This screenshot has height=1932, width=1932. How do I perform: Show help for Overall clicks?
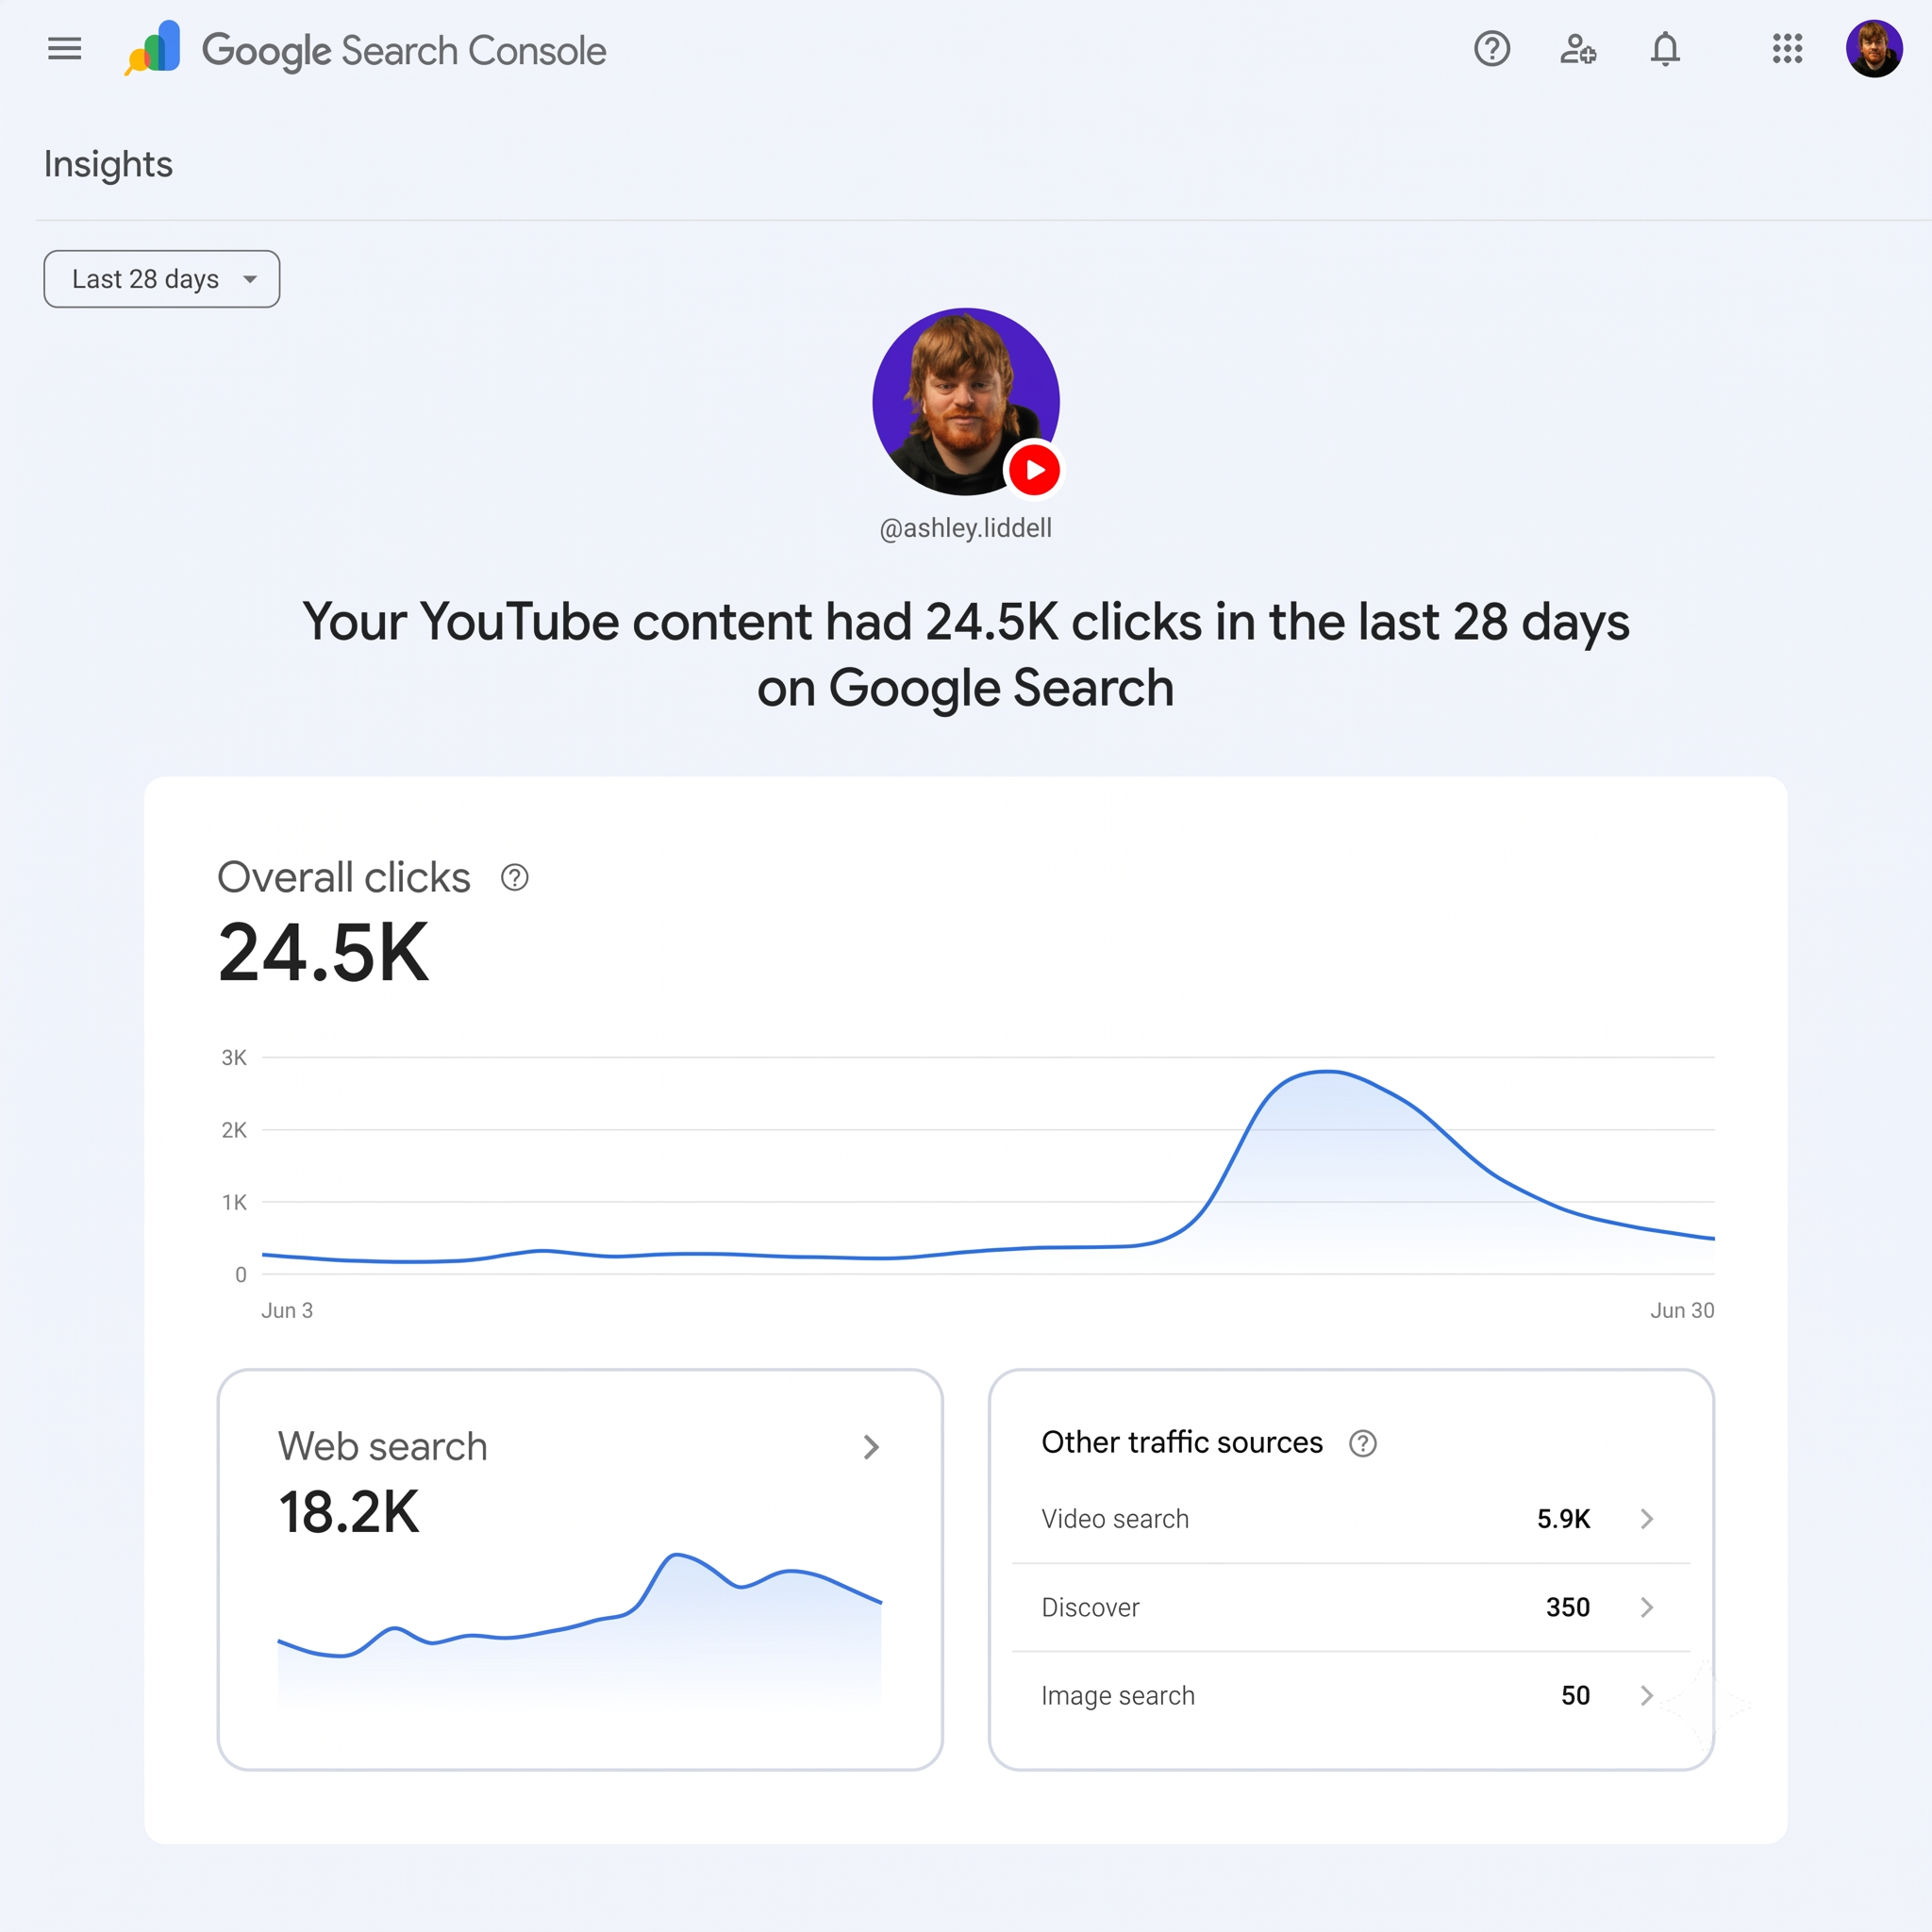pos(514,877)
